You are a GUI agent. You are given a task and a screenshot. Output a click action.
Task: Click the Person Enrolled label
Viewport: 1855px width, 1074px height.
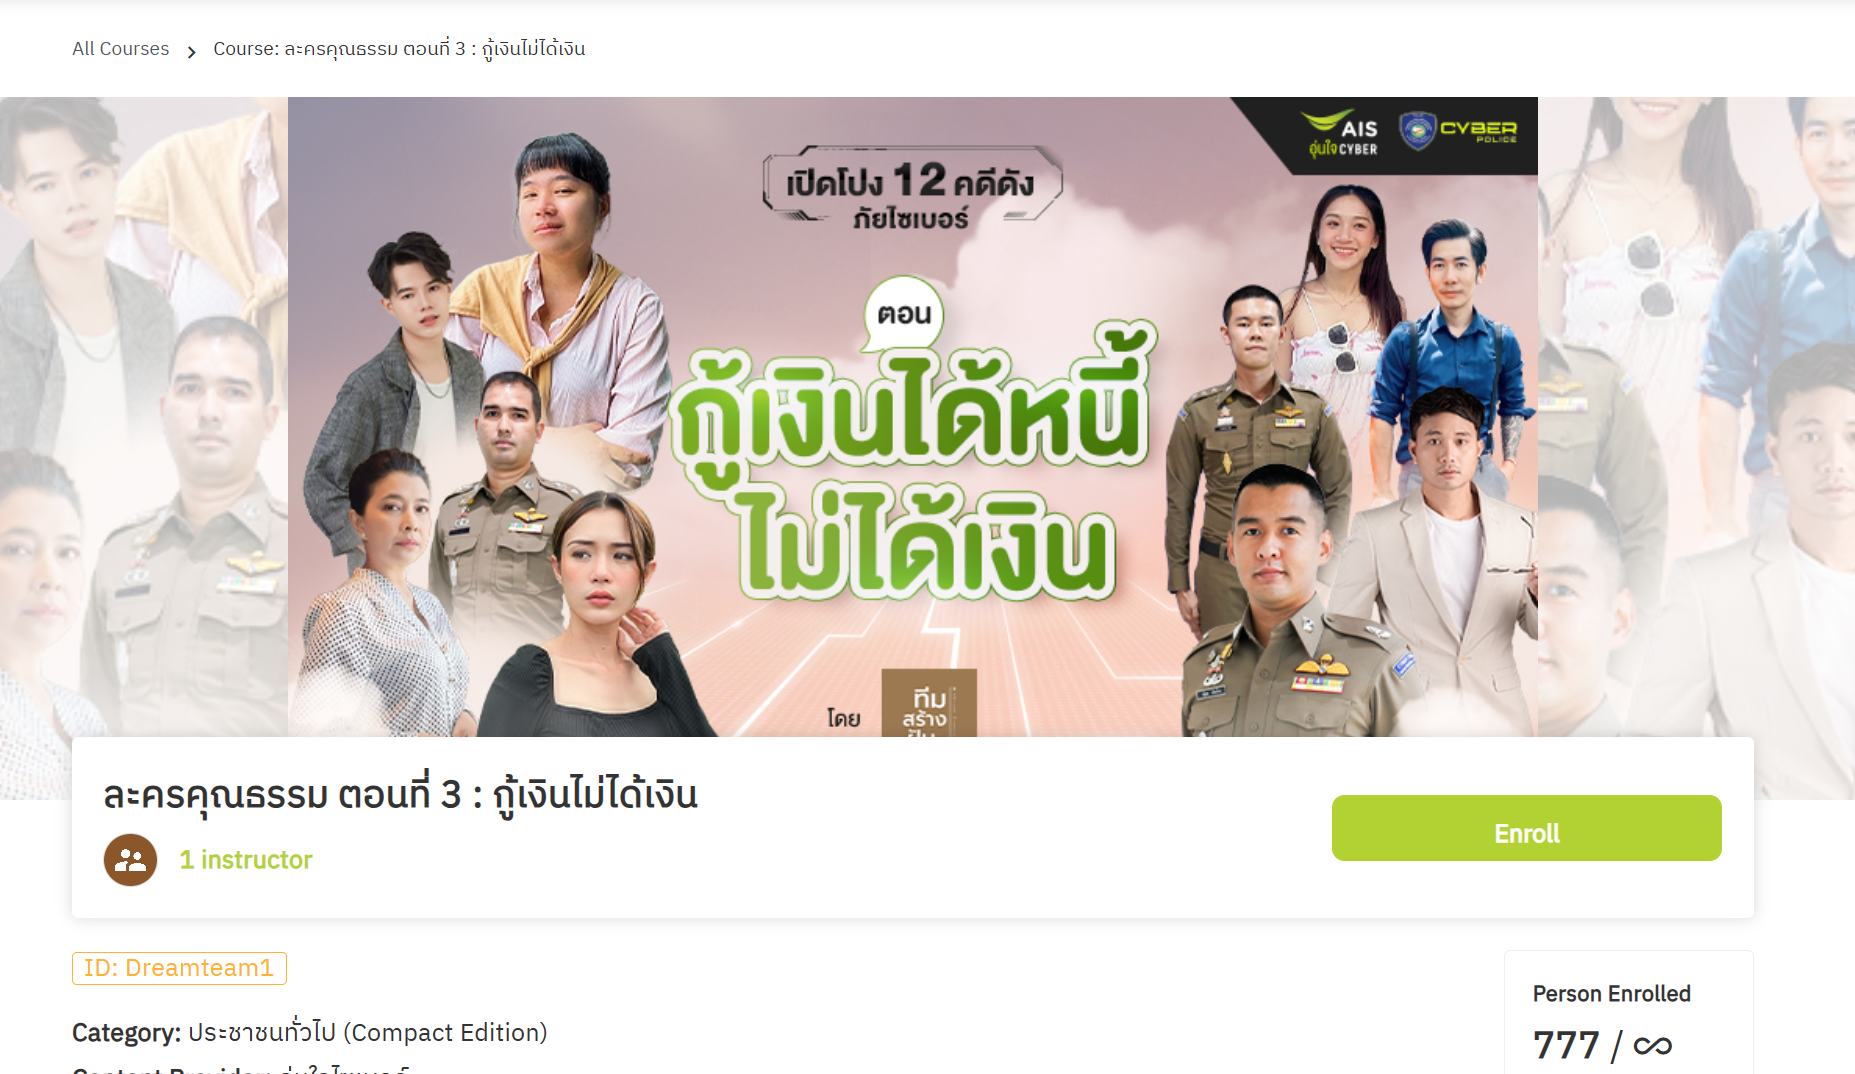(x=1611, y=994)
